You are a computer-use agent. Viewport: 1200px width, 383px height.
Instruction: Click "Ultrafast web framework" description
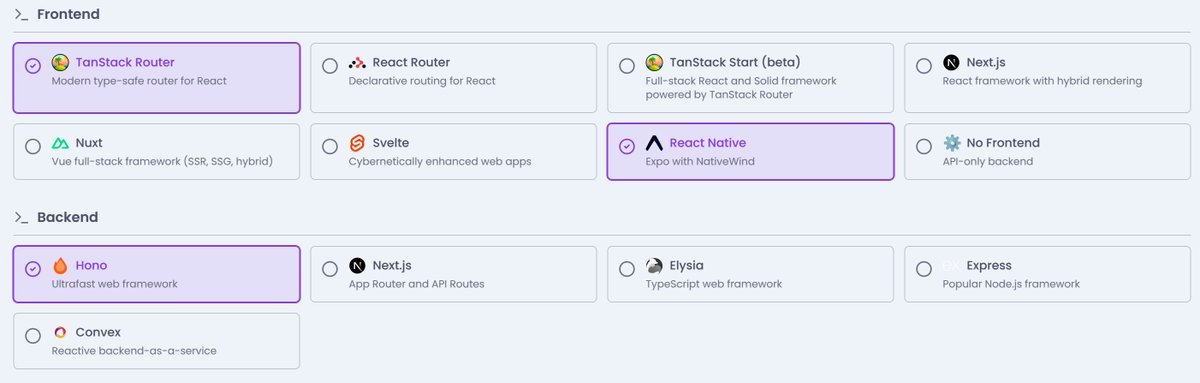[114, 284]
